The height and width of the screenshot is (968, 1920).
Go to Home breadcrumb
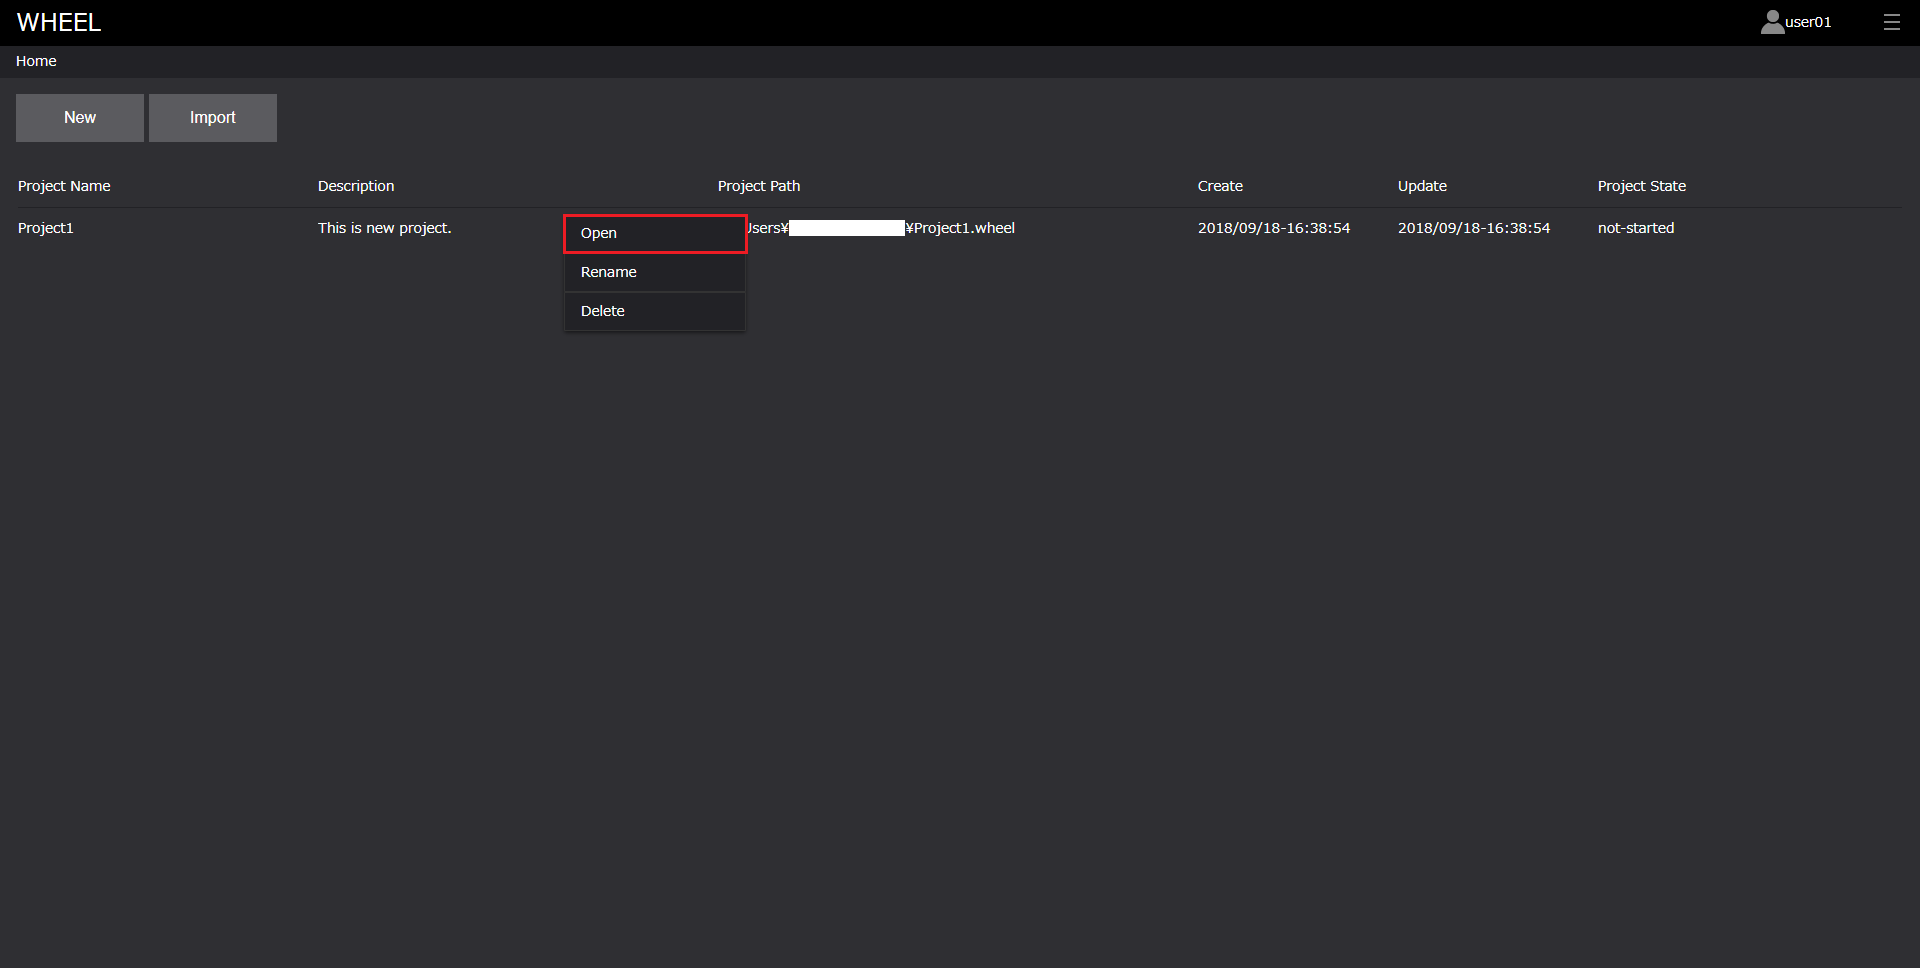(36, 61)
